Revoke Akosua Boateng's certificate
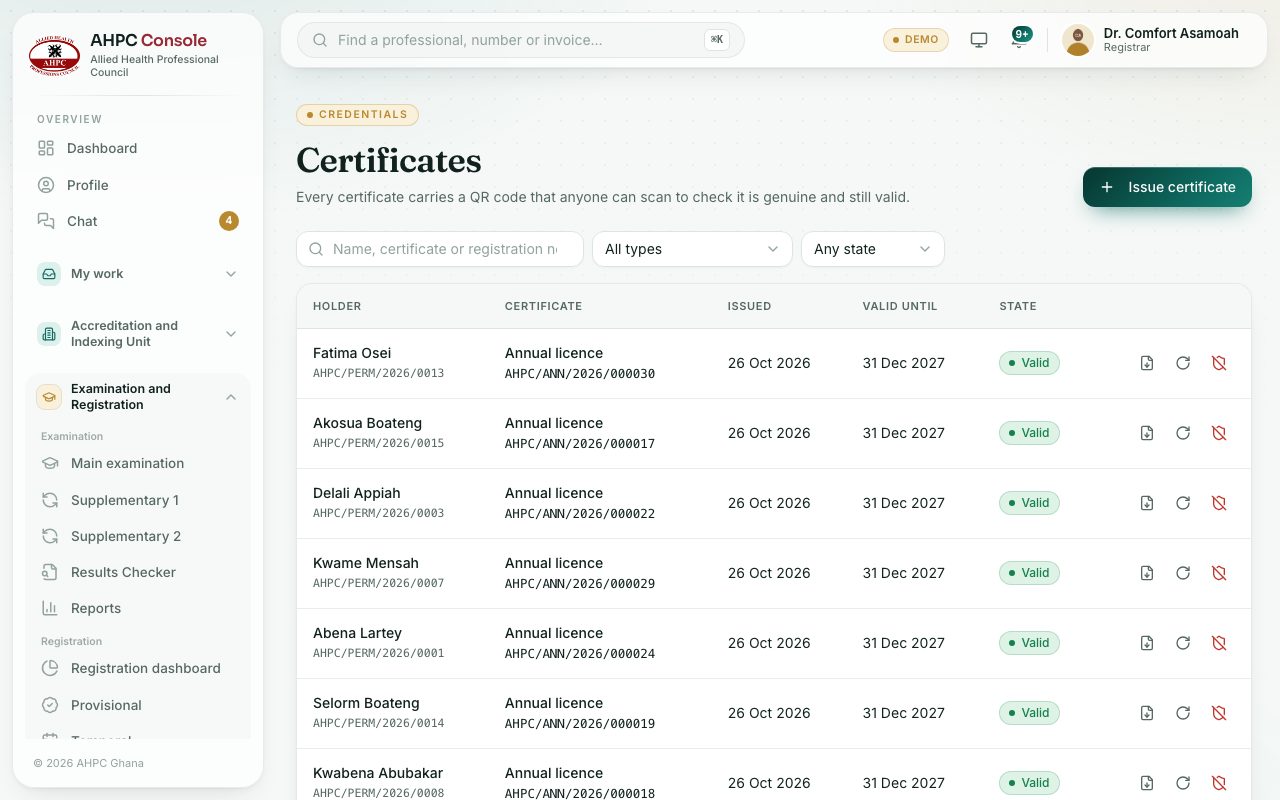The height and width of the screenshot is (800, 1280). pyautogui.click(x=1219, y=433)
